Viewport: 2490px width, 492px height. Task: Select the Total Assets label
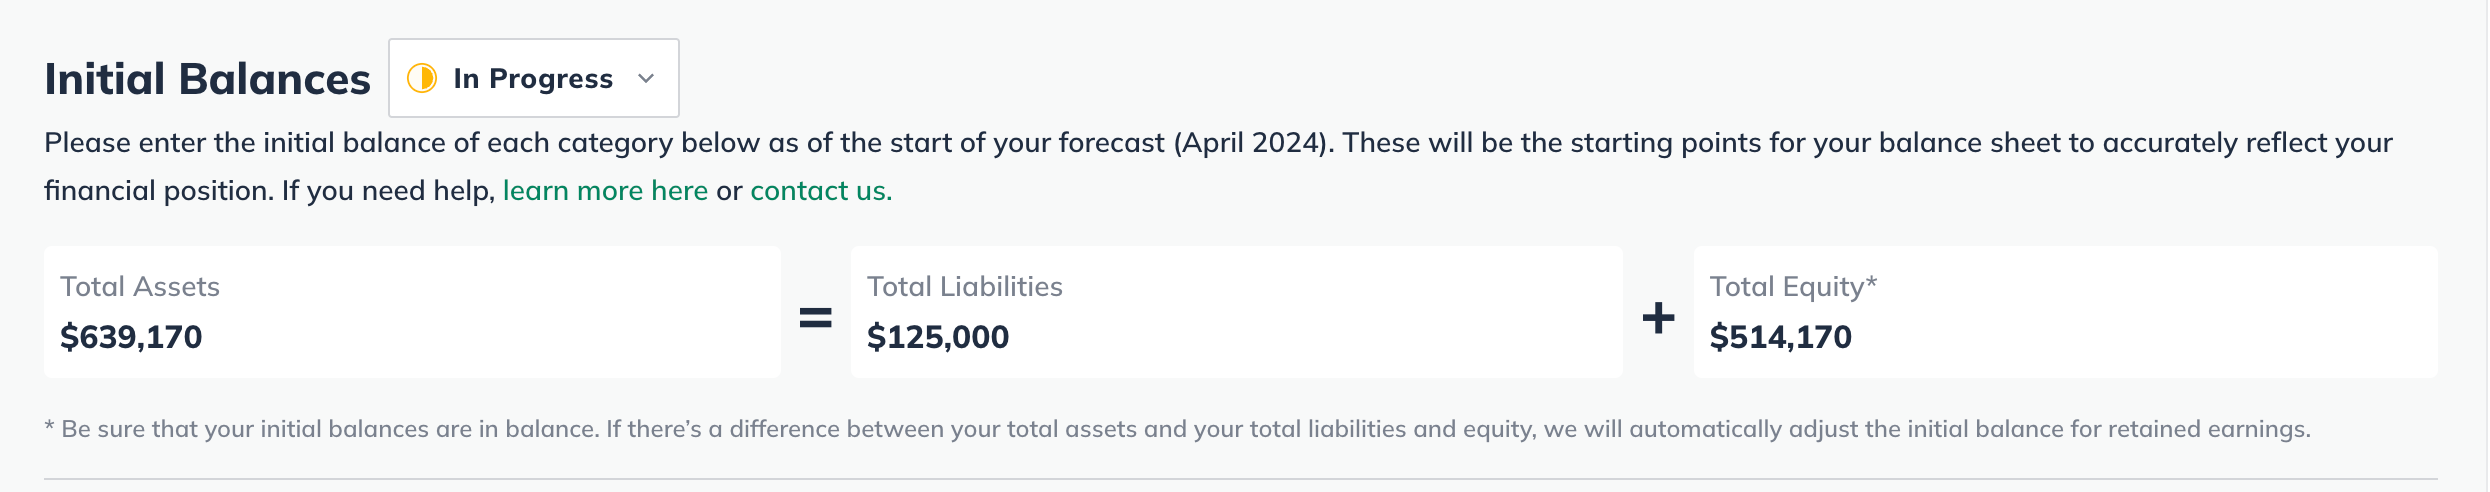click(140, 287)
